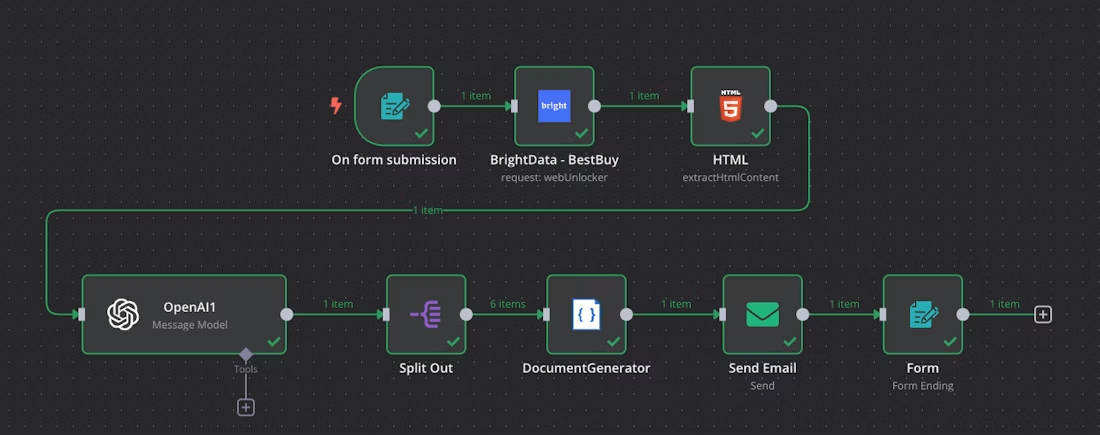The height and width of the screenshot is (435, 1100).
Task: Click input connector of DocumentGenerator
Action: point(546,314)
